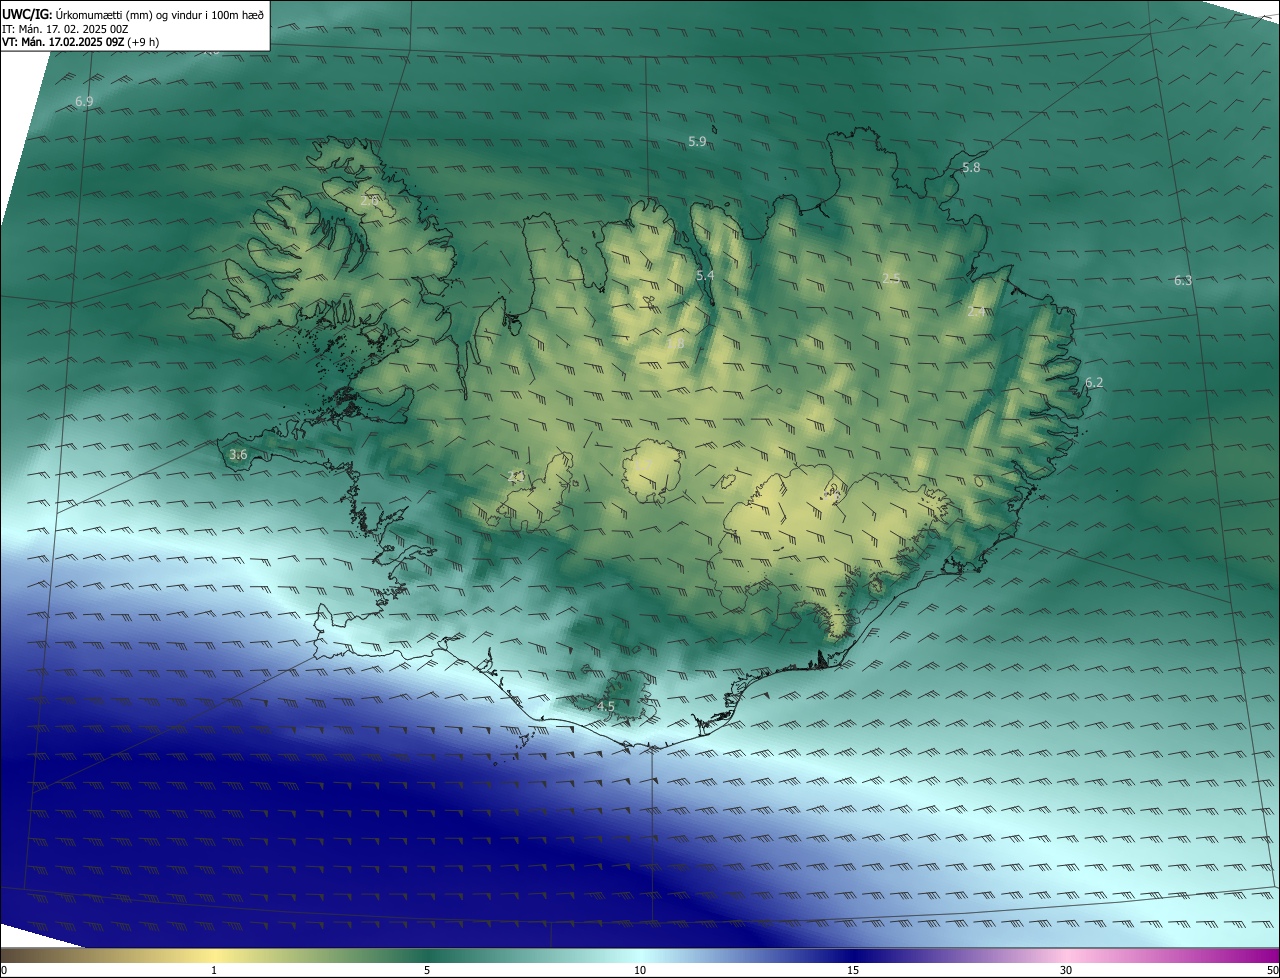Click the colorbar tick label 30
This screenshot has width=1280, height=978.
[x=1066, y=970]
